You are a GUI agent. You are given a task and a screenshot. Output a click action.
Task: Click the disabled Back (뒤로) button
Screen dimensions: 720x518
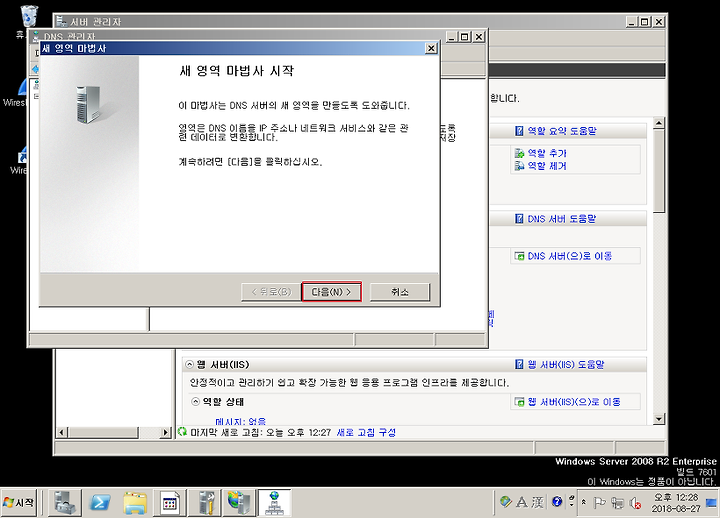tap(271, 292)
